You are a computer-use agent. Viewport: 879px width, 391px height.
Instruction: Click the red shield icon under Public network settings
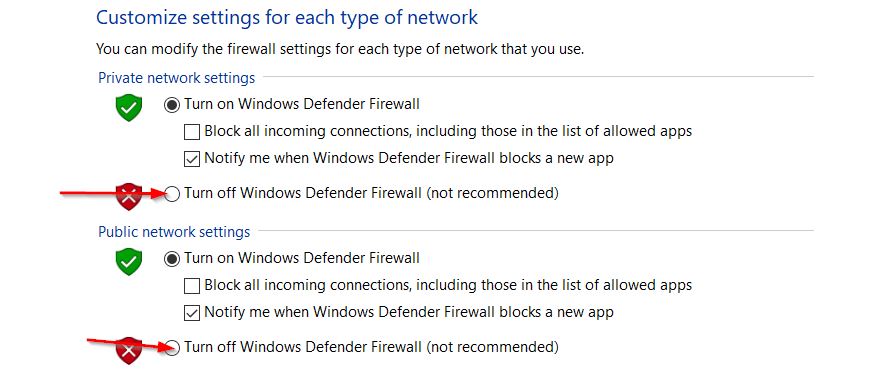click(129, 351)
